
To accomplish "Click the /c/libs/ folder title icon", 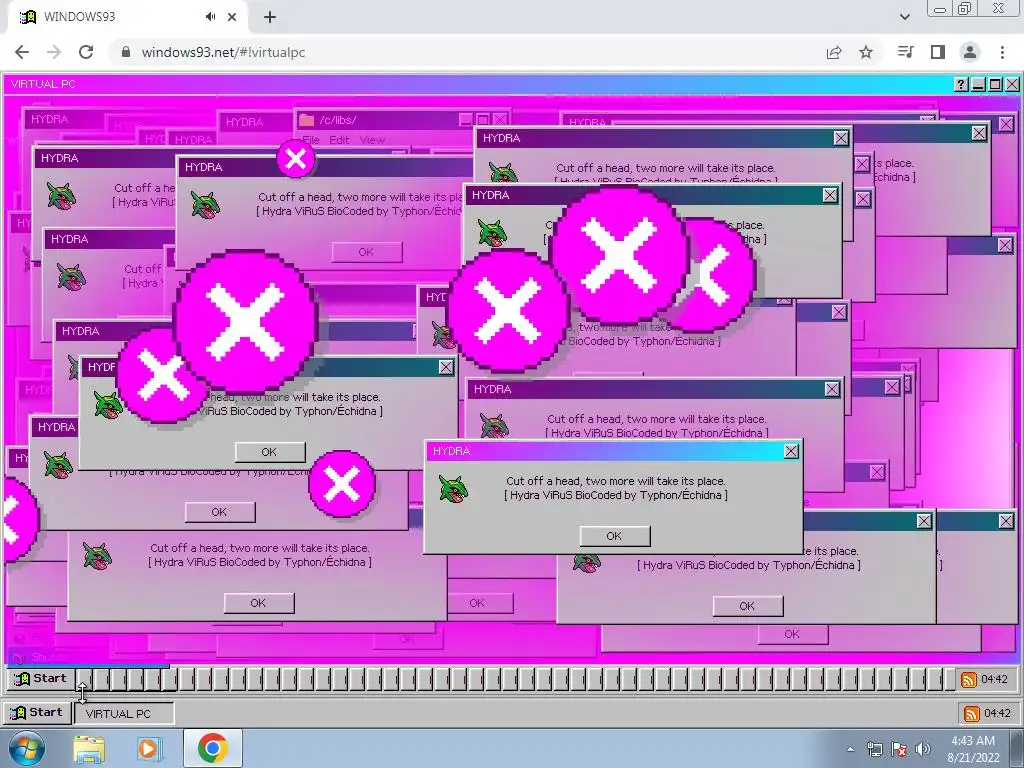I will pos(306,120).
